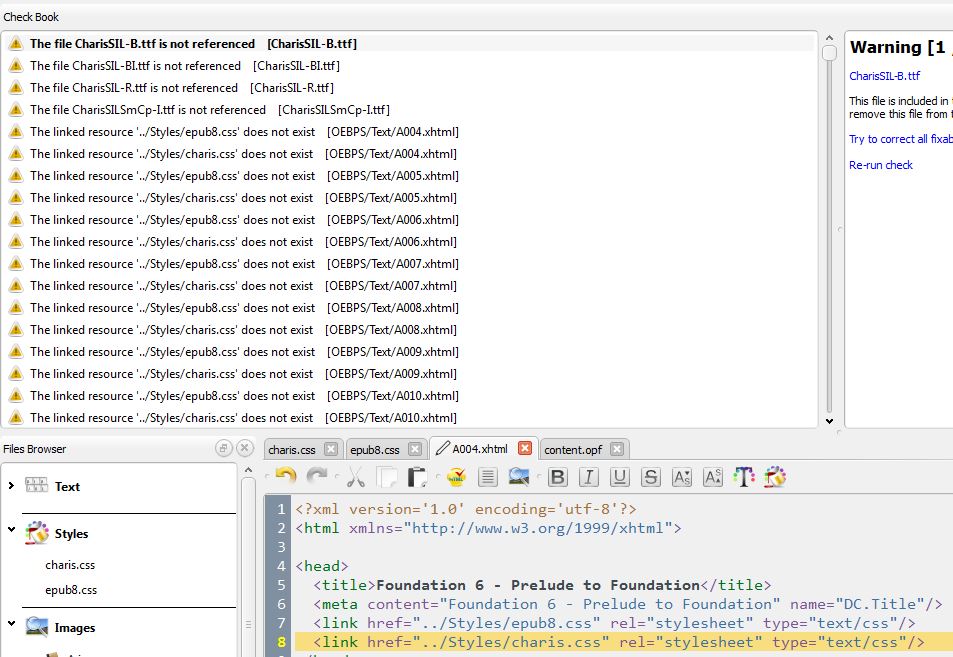
Task: Switch to the epub8.css tab
Action: [375, 450]
